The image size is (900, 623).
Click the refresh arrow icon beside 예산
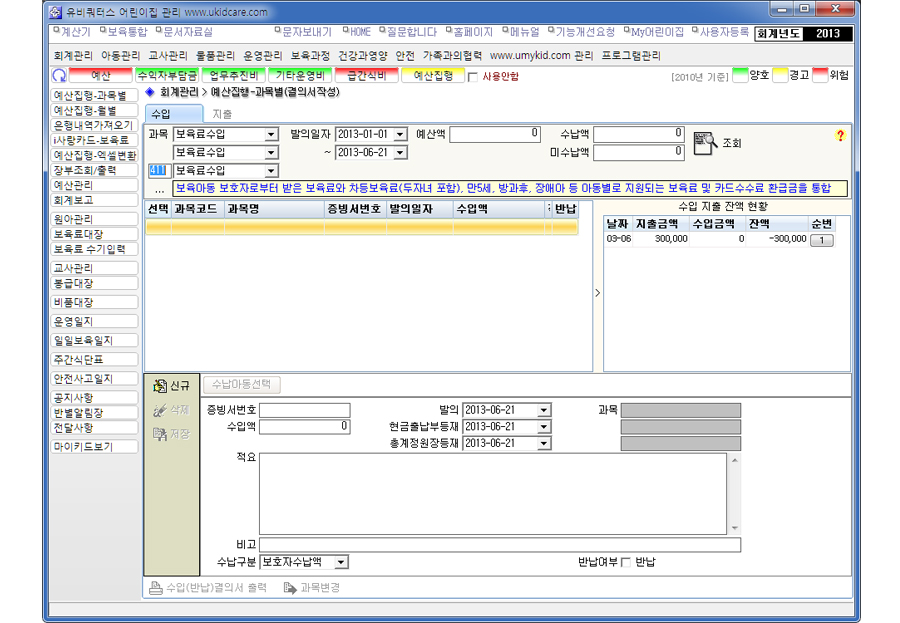59,76
